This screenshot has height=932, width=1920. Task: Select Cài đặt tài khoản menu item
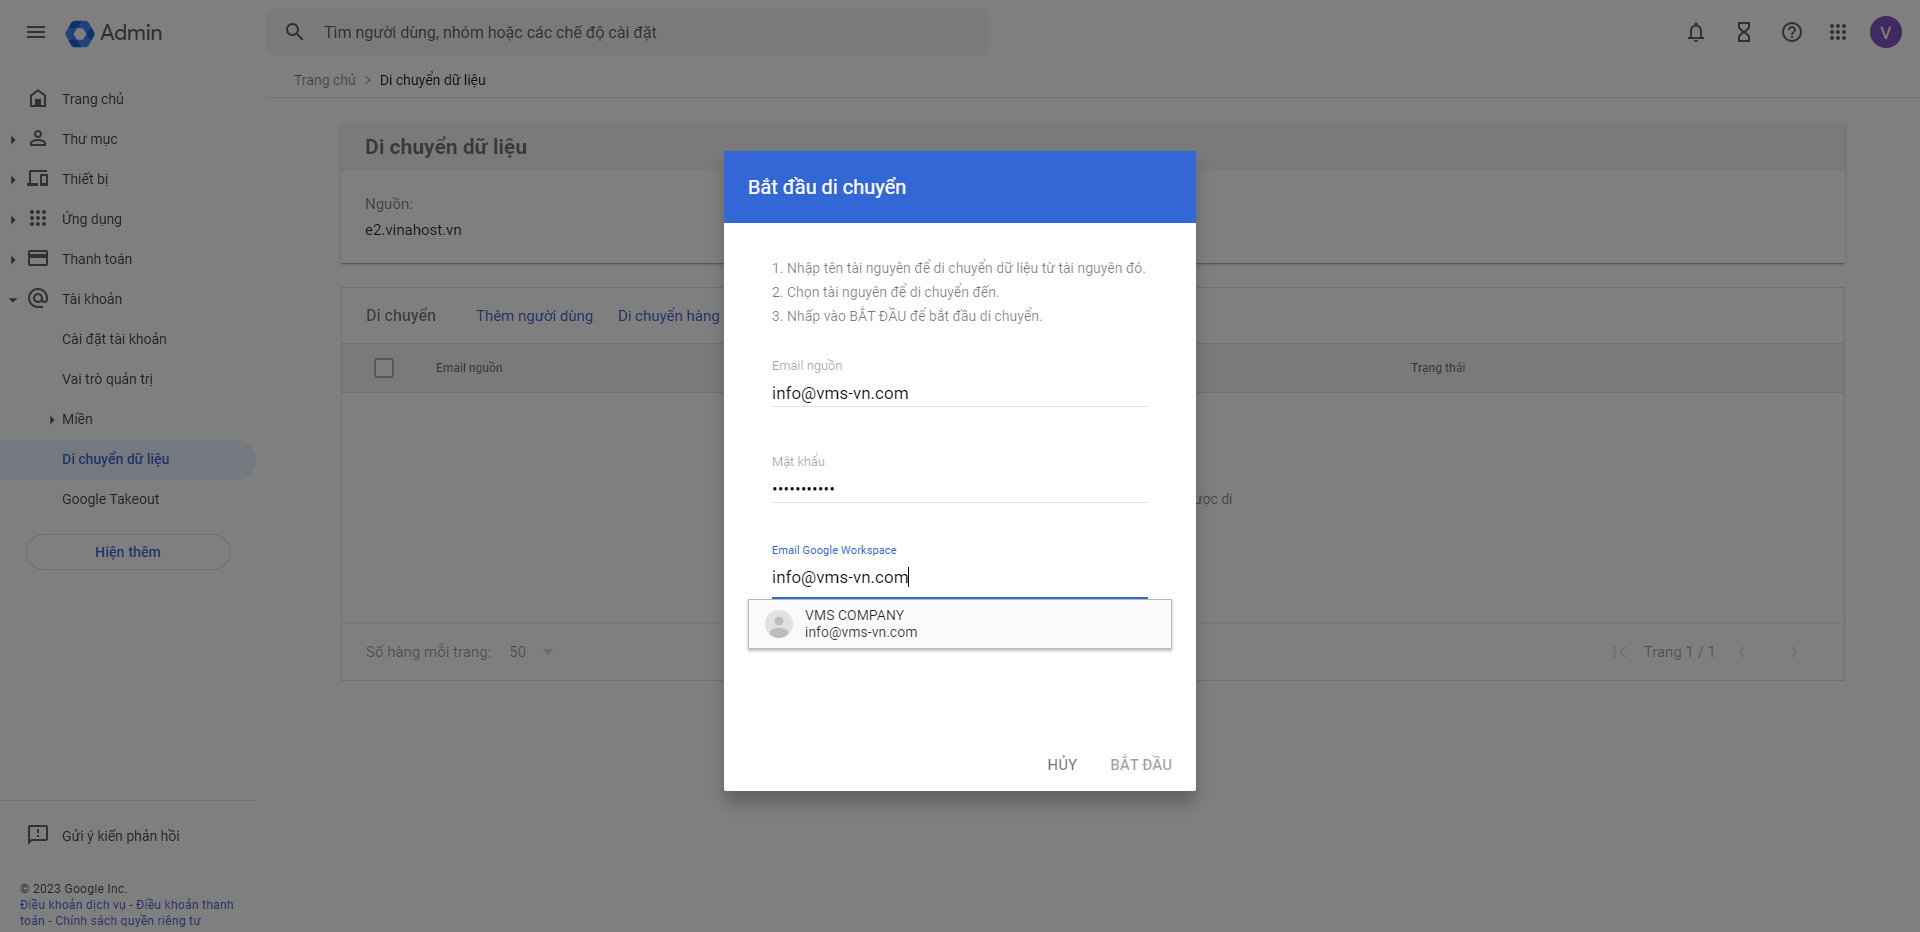114,339
